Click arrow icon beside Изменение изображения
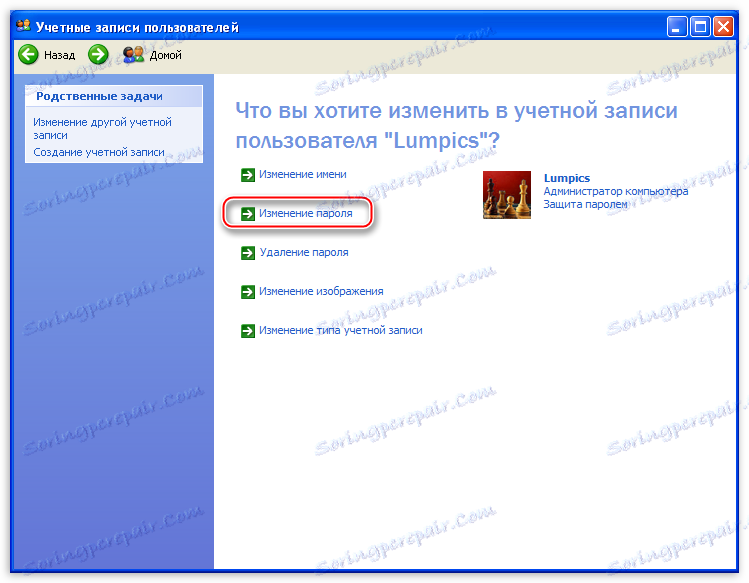Viewport: 749px width, 583px height. [x=248, y=292]
